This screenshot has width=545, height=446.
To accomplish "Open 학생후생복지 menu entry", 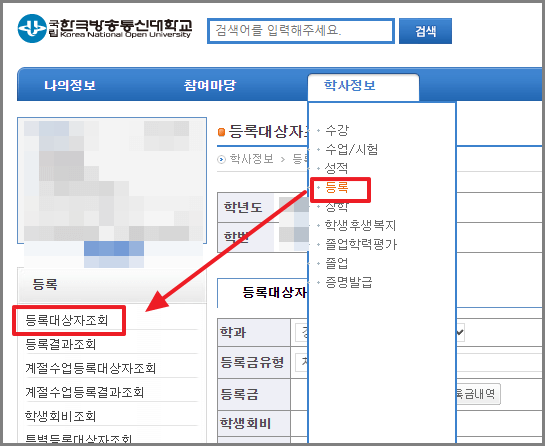I will click(x=360, y=225).
